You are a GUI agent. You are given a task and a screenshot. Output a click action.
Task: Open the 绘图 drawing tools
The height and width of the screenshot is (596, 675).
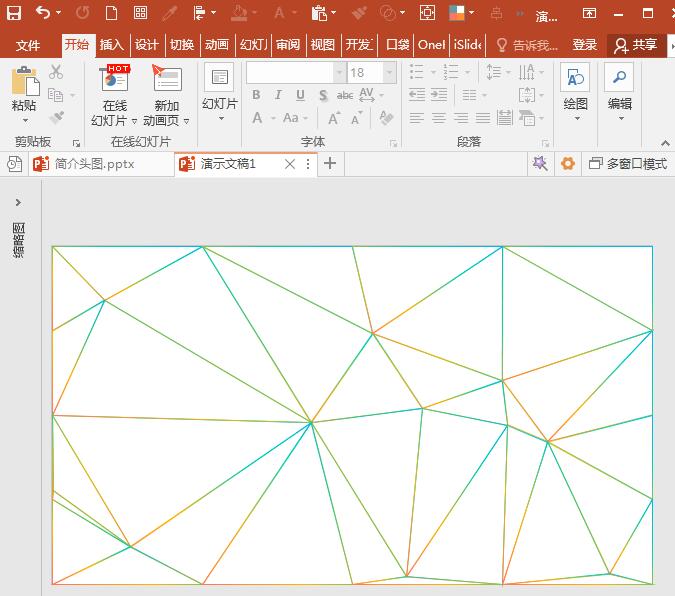575,90
